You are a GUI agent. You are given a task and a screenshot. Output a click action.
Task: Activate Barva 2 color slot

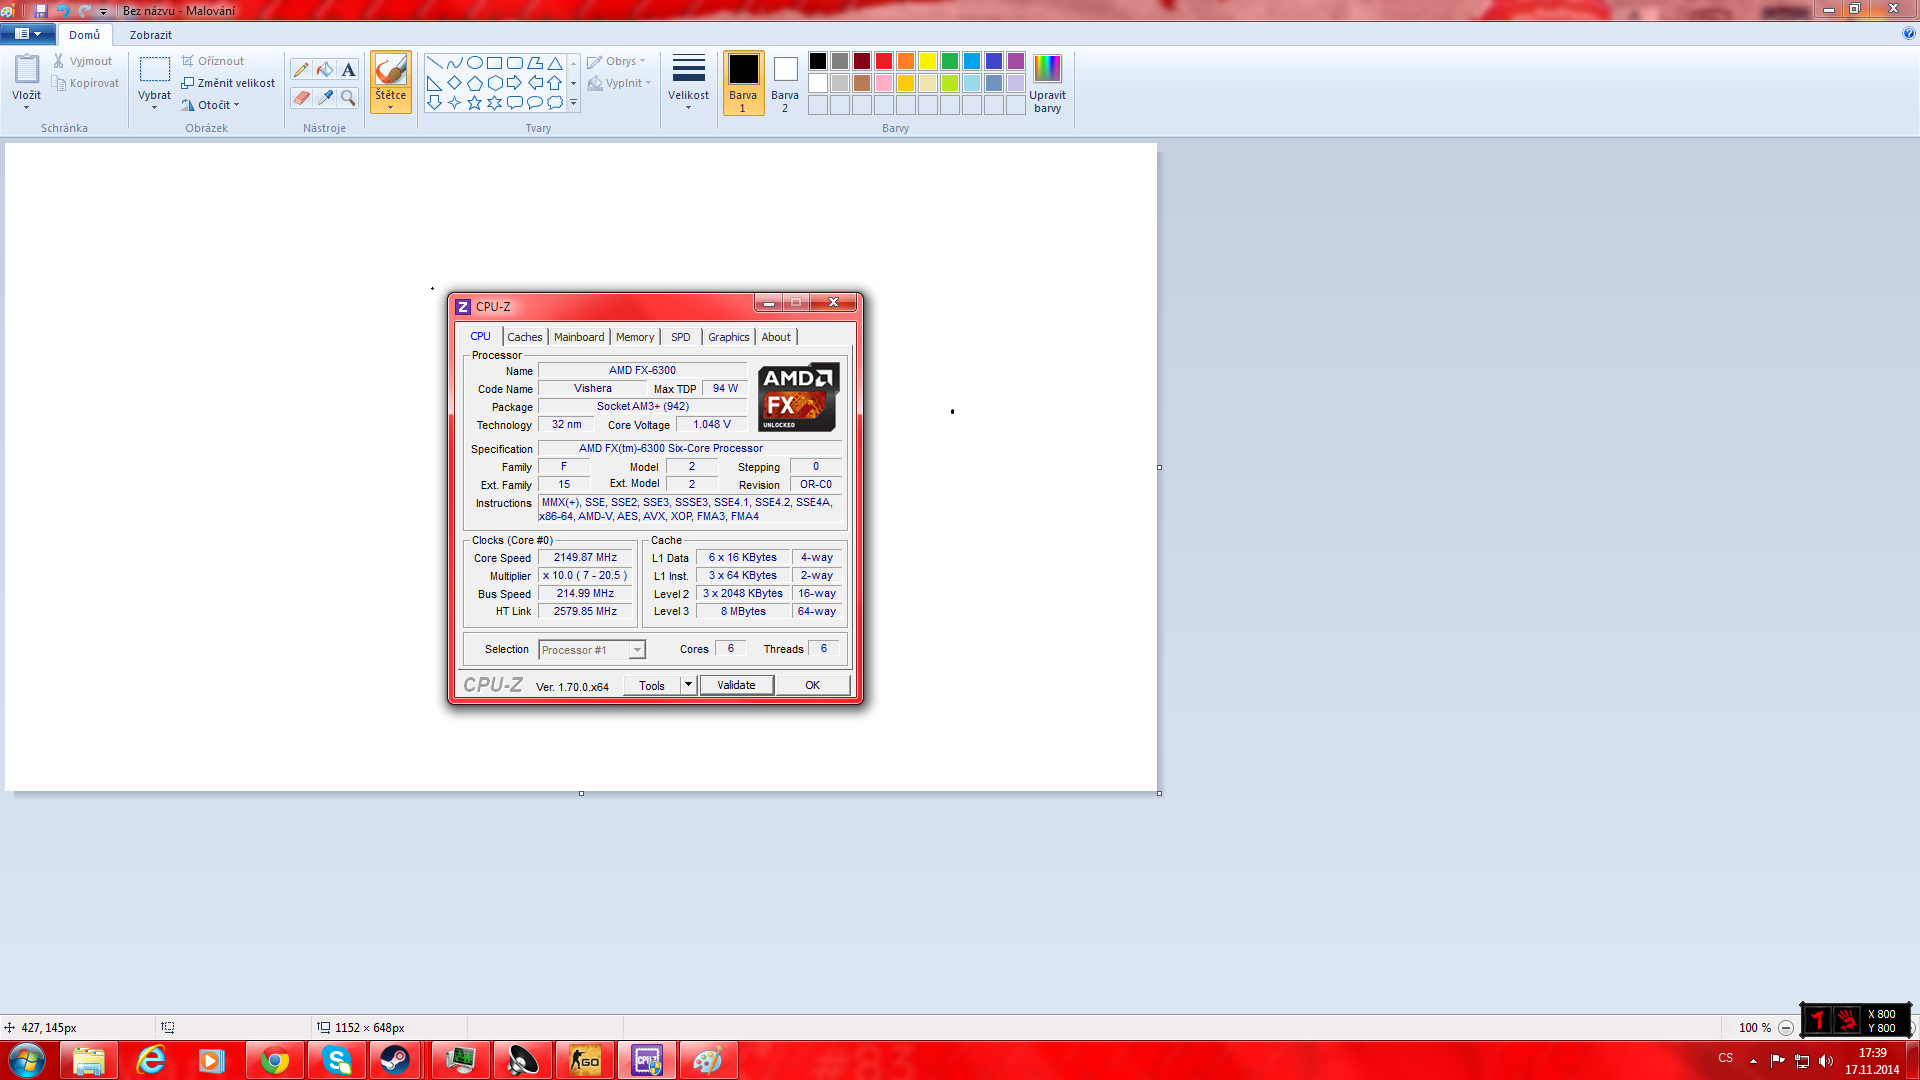785,83
